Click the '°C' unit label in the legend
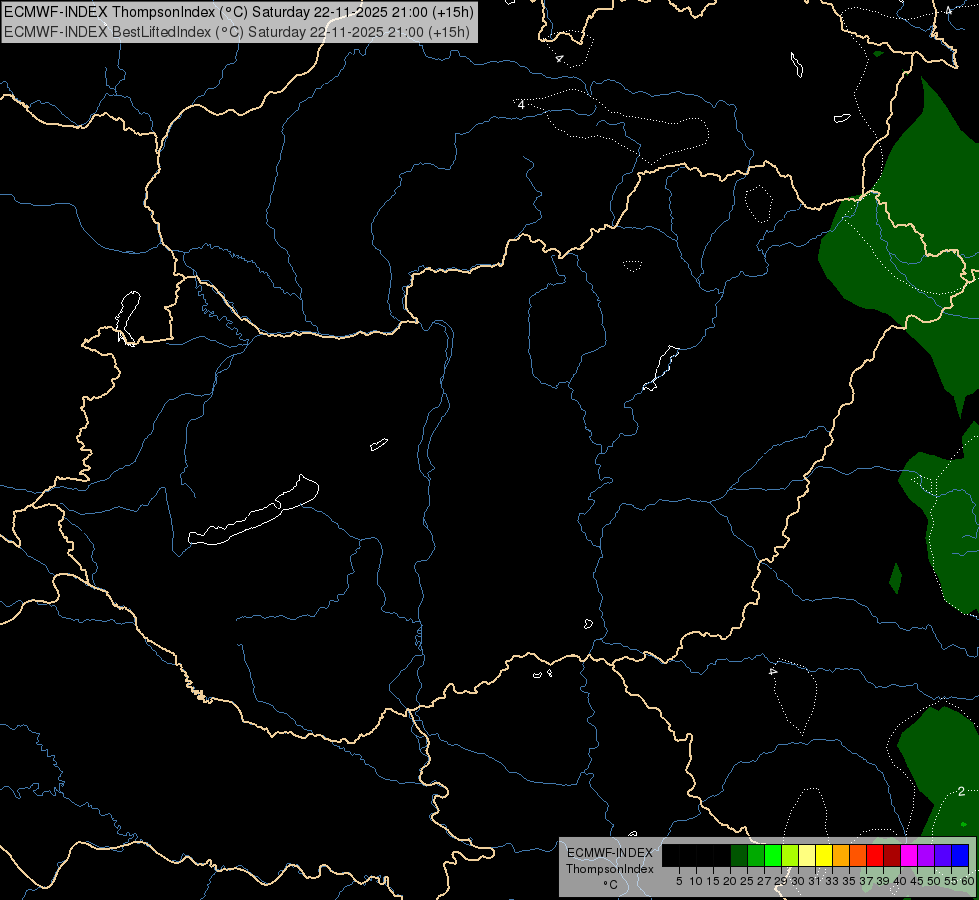 coord(611,884)
